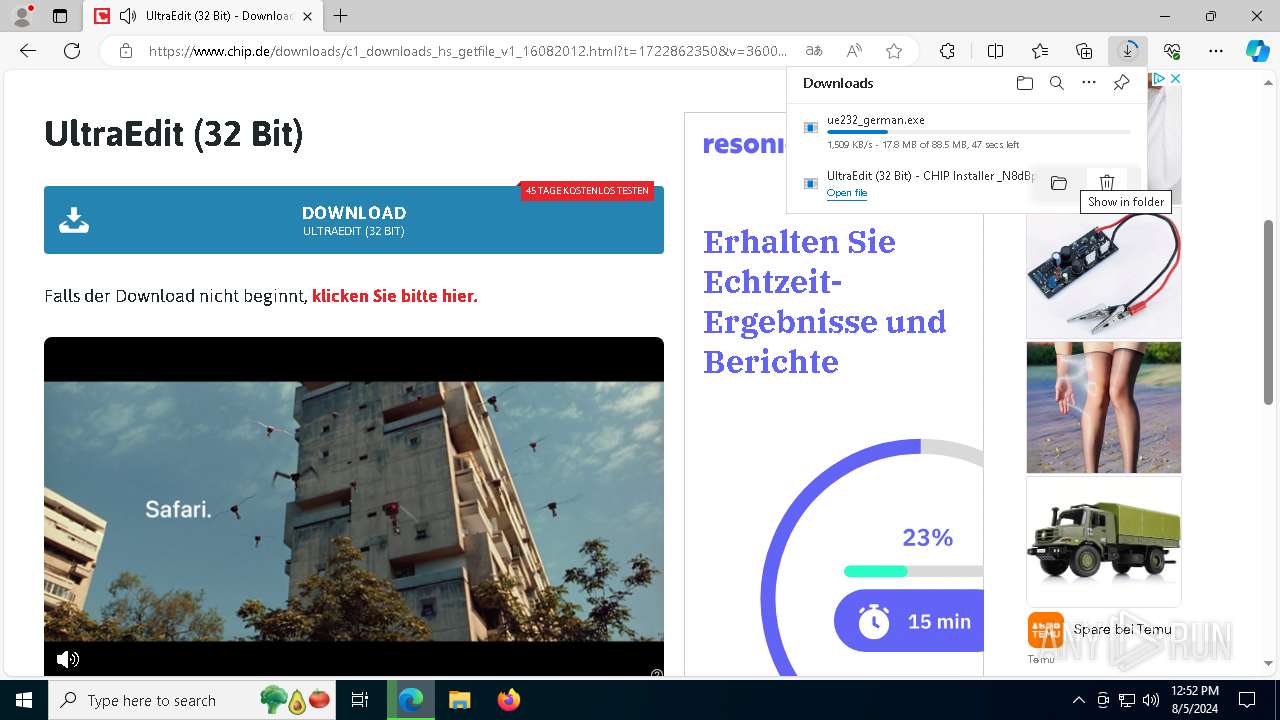Click the ue232_german.exe progress bar
This screenshot has width=1280, height=720.
pos(978,132)
